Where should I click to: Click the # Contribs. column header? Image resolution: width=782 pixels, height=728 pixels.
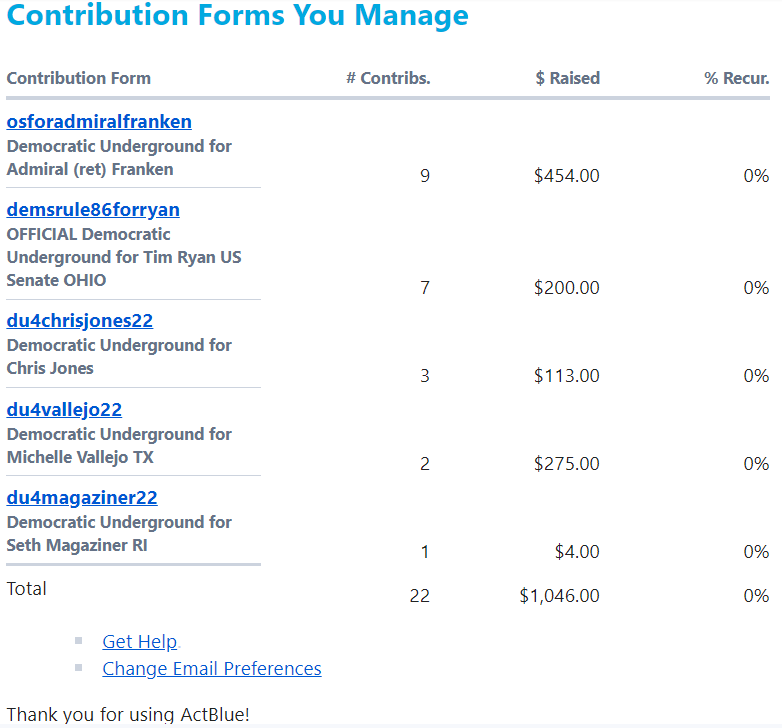click(388, 78)
